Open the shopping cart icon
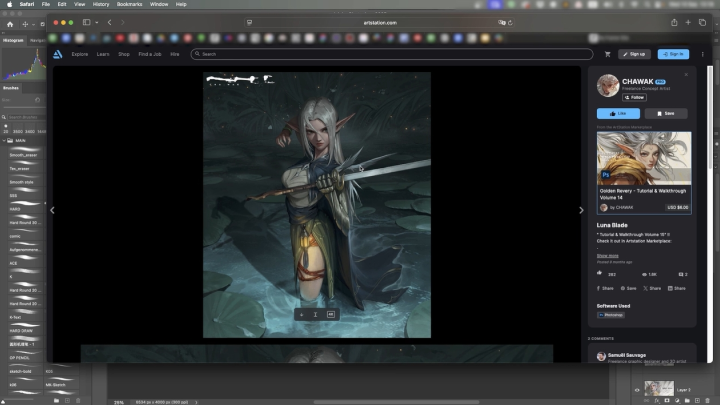The height and width of the screenshot is (405, 720). 607,54
